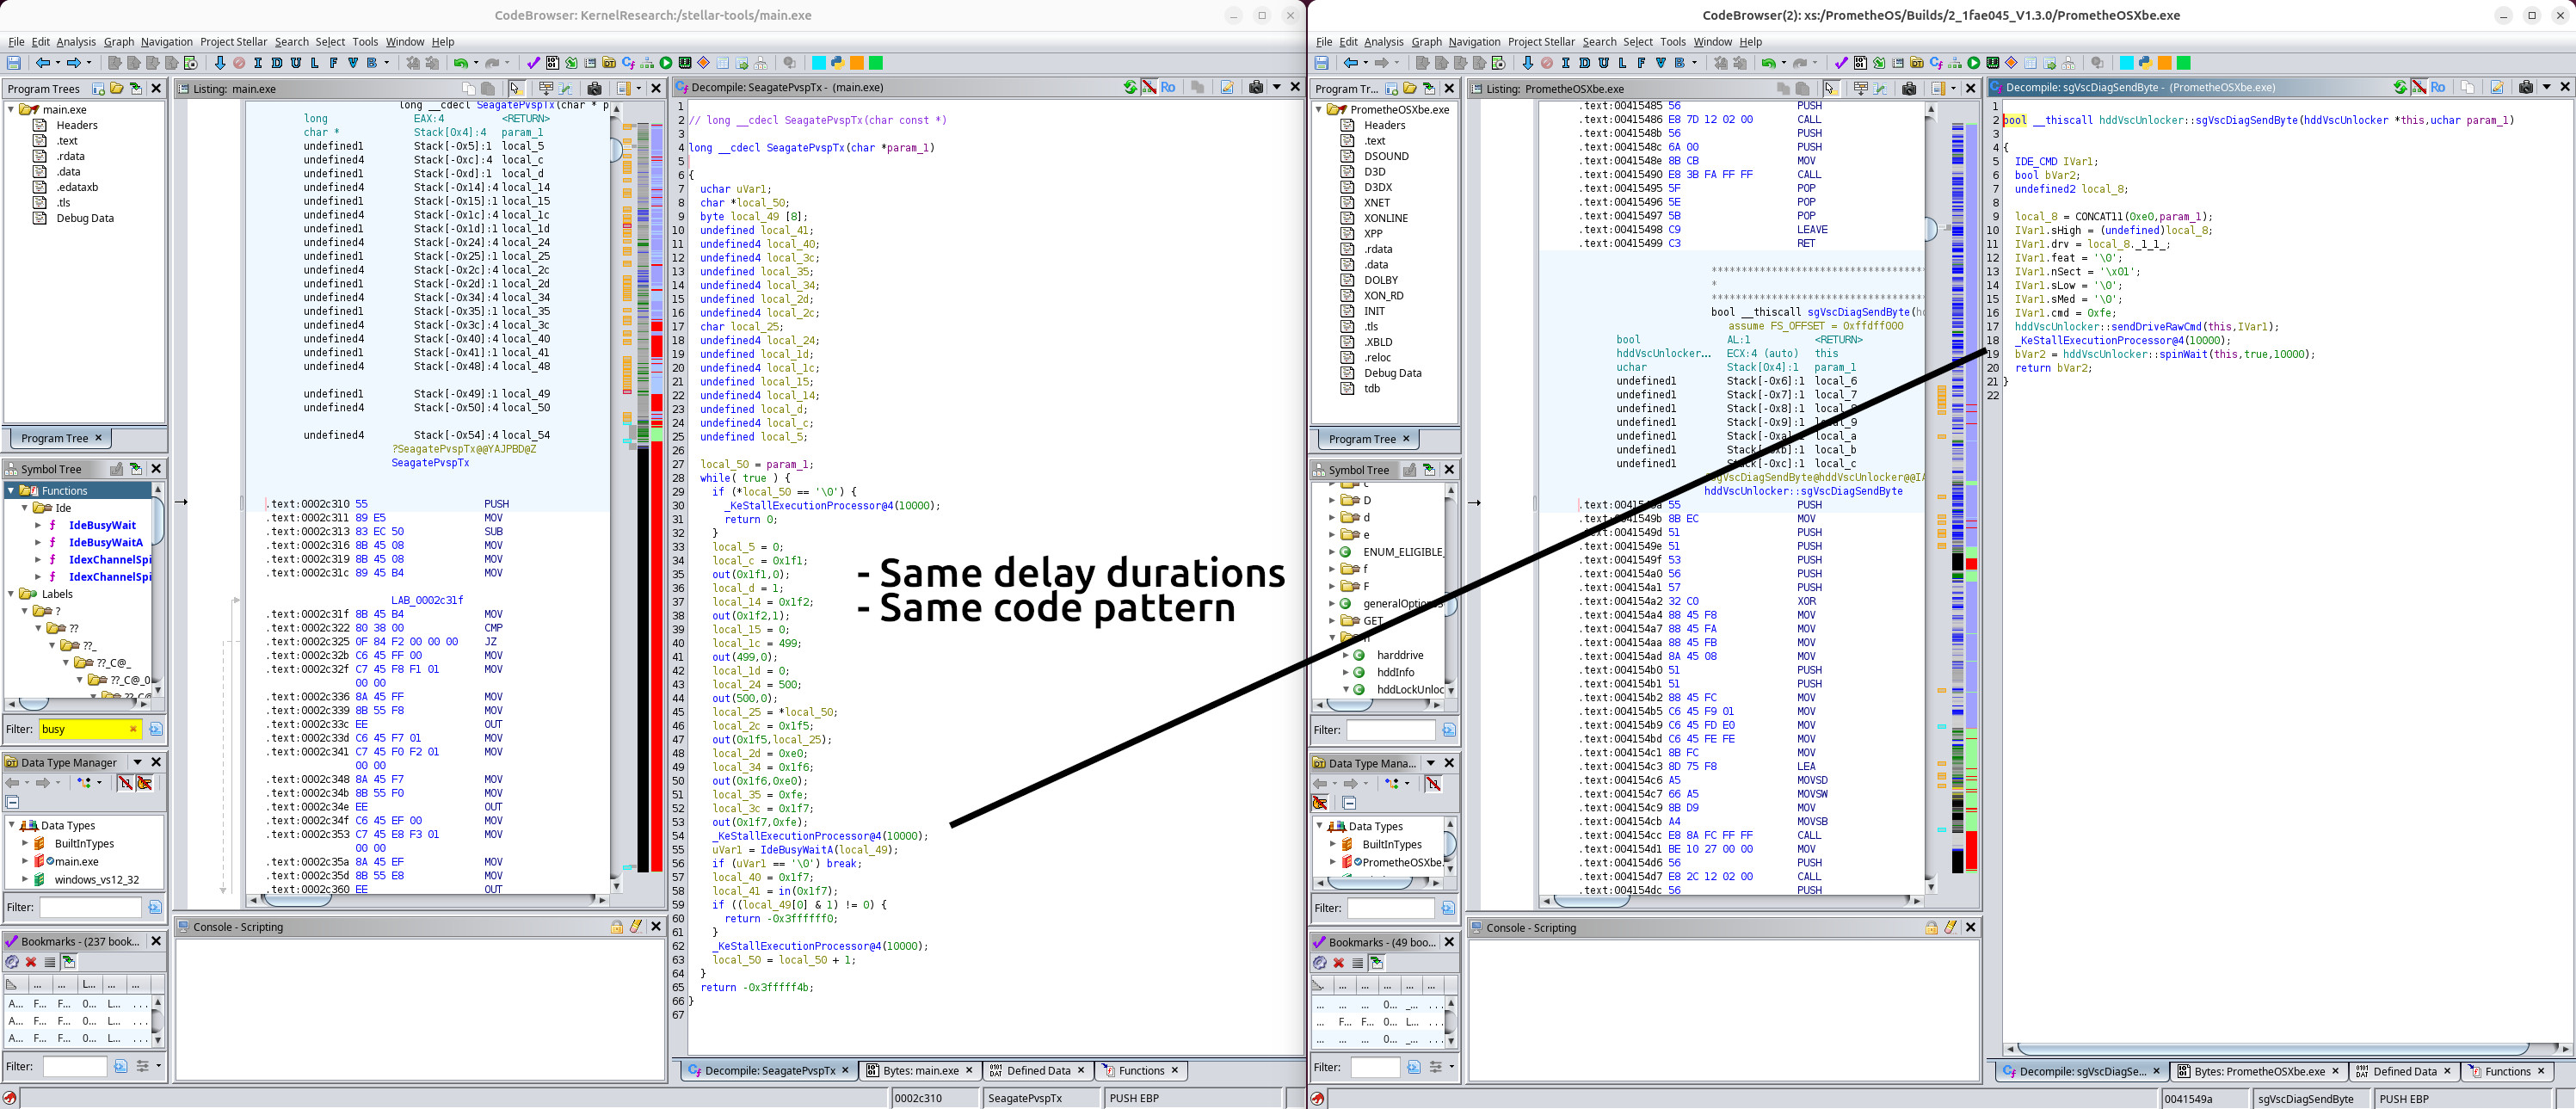
Task: Click the Bookmarks checkmark icon in left toolbar
Action: (533, 63)
